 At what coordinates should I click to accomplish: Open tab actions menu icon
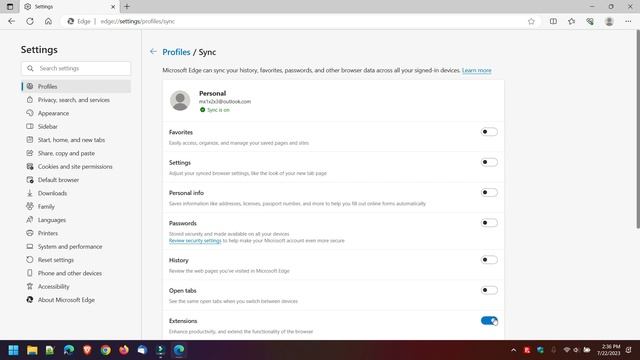[10, 7]
